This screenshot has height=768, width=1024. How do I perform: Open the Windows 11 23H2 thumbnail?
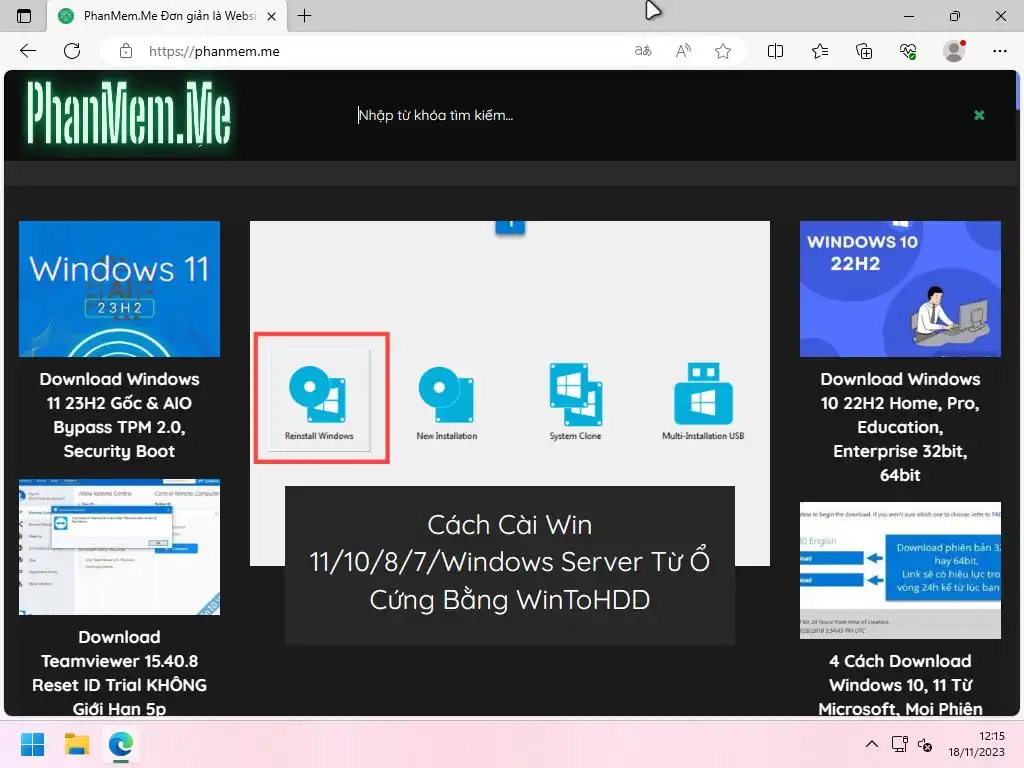pos(120,289)
